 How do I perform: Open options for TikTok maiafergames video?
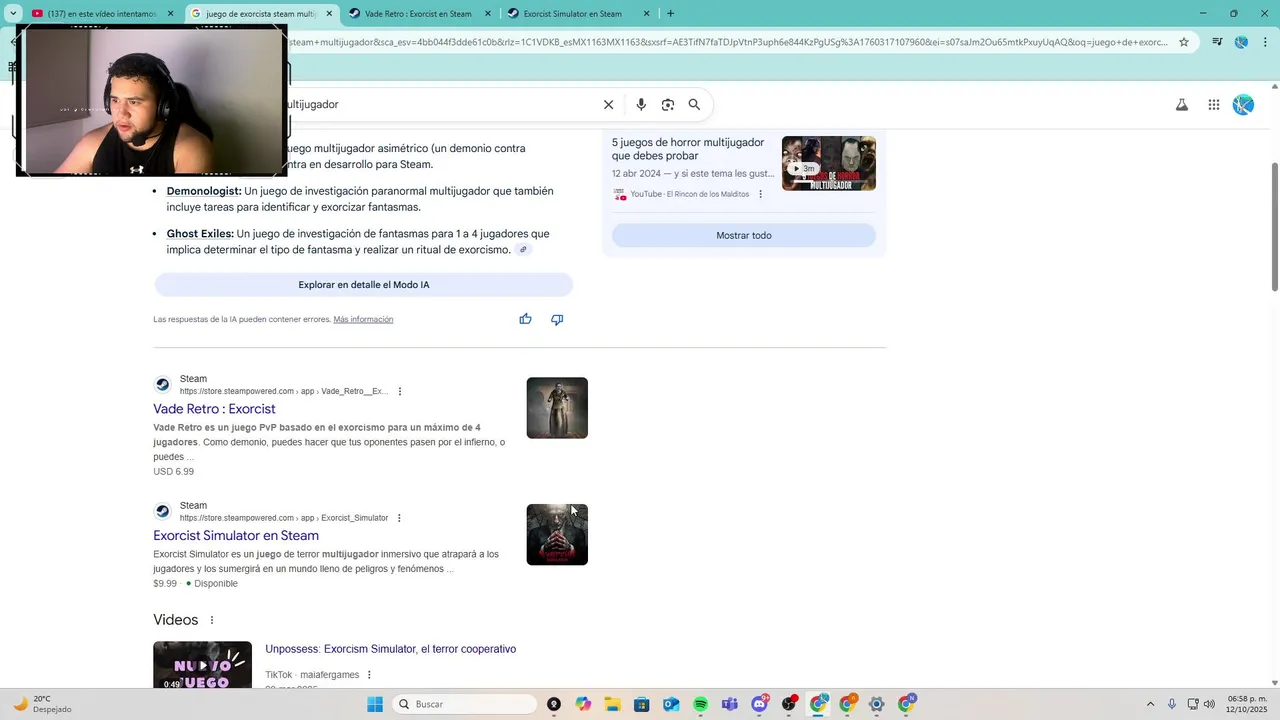(369, 675)
